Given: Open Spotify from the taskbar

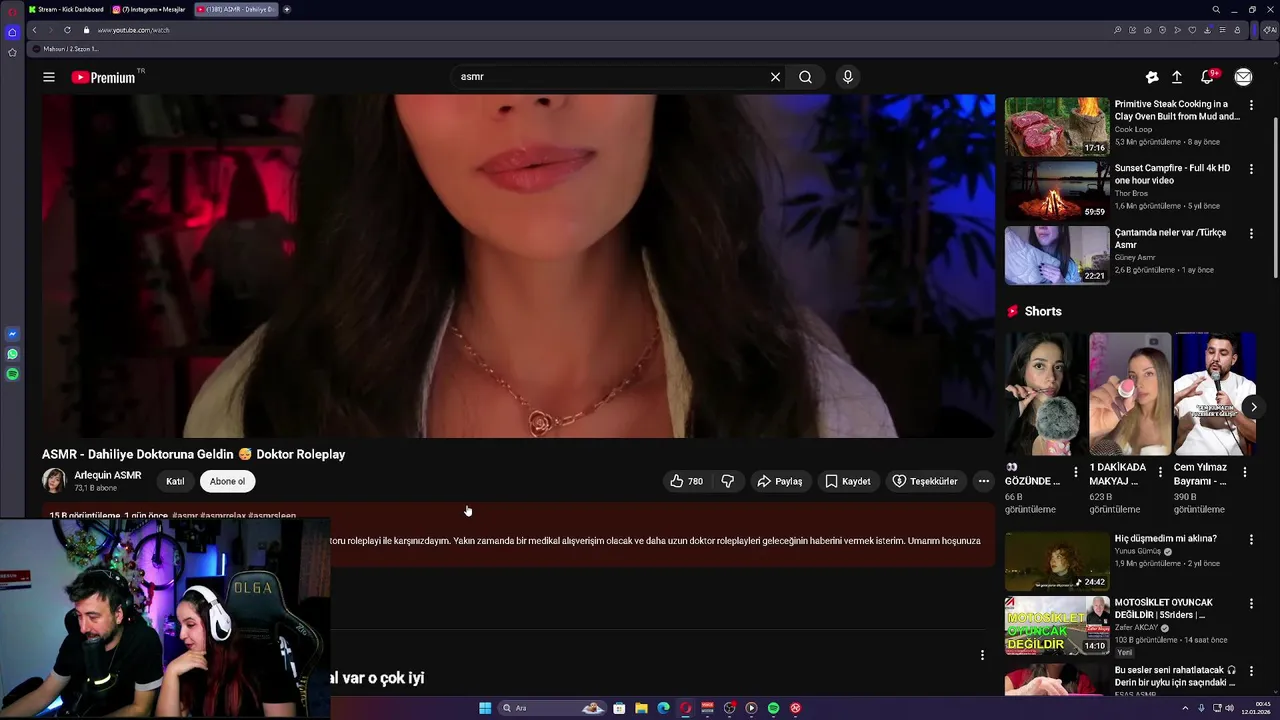Looking at the screenshot, I should tap(773, 708).
